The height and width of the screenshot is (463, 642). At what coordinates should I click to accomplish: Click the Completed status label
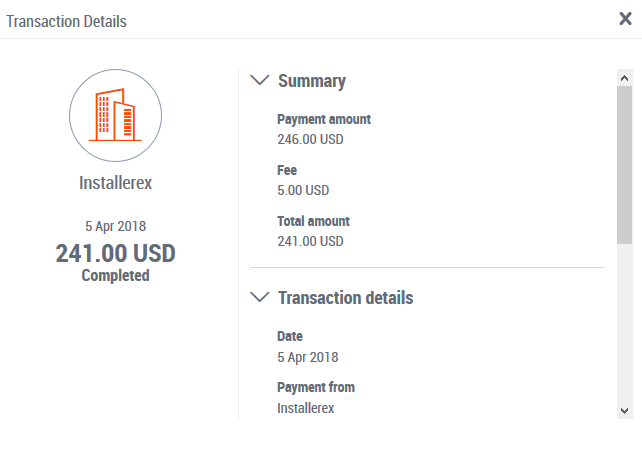[x=115, y=276]
